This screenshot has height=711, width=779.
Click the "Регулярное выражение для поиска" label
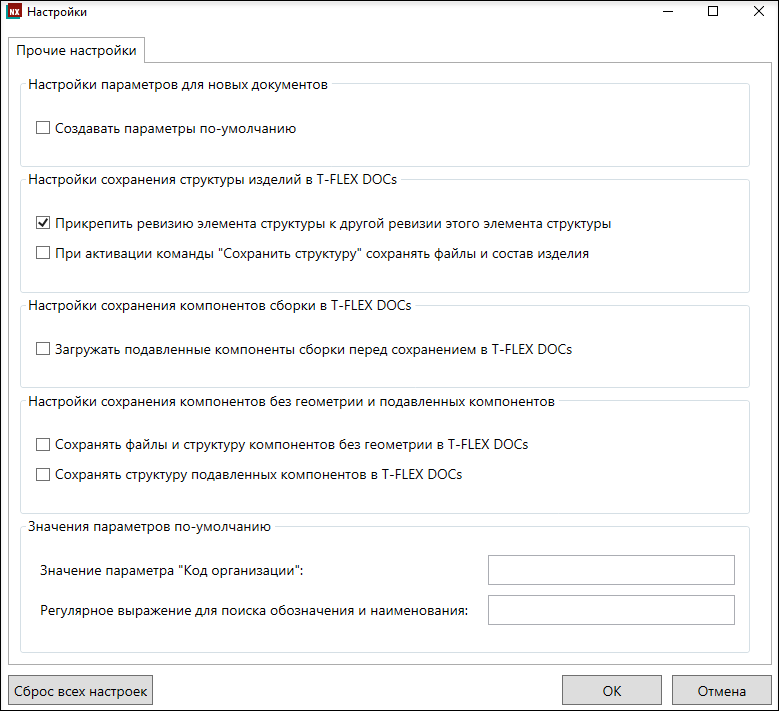click(x=254, y=610)
